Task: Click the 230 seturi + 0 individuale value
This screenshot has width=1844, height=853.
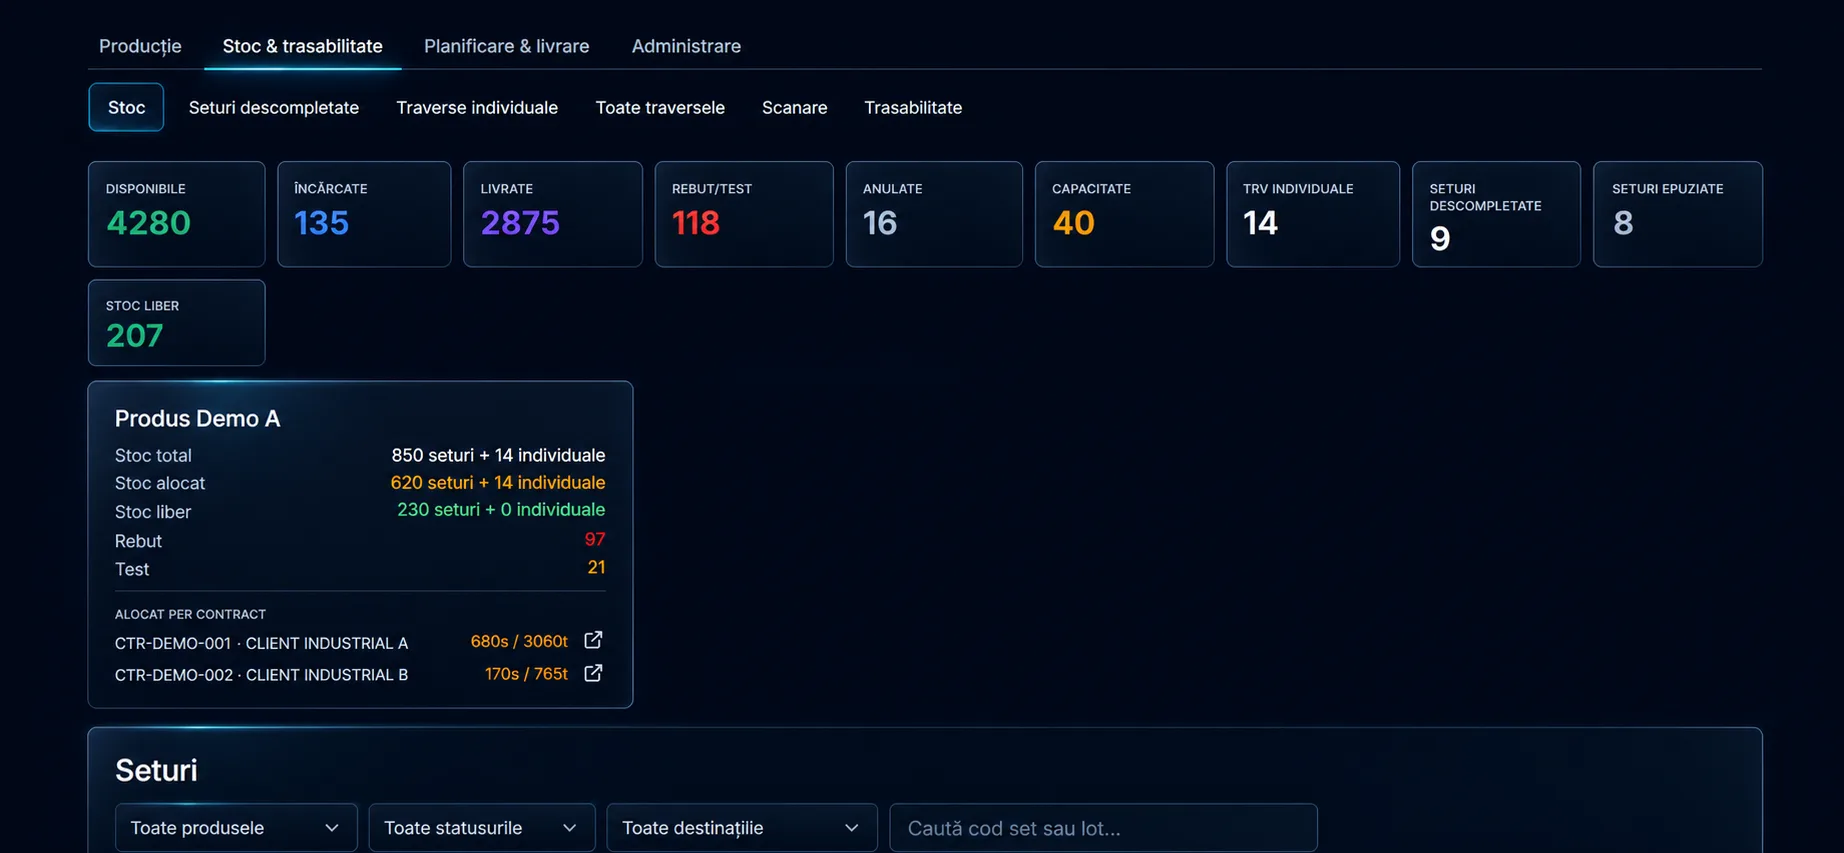Action: 501,509
